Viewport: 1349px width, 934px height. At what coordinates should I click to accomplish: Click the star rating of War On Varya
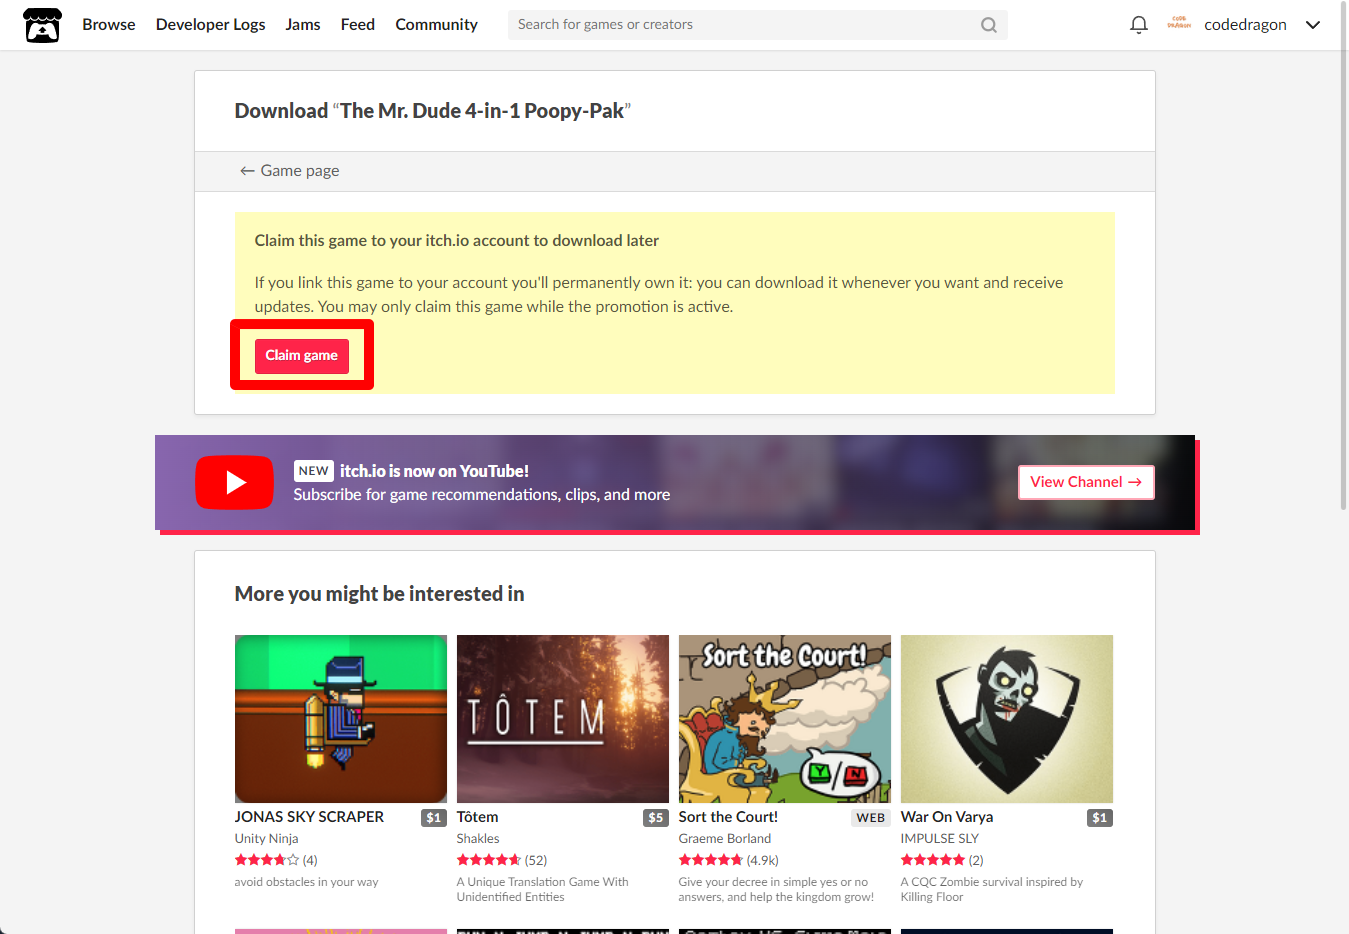933,860
